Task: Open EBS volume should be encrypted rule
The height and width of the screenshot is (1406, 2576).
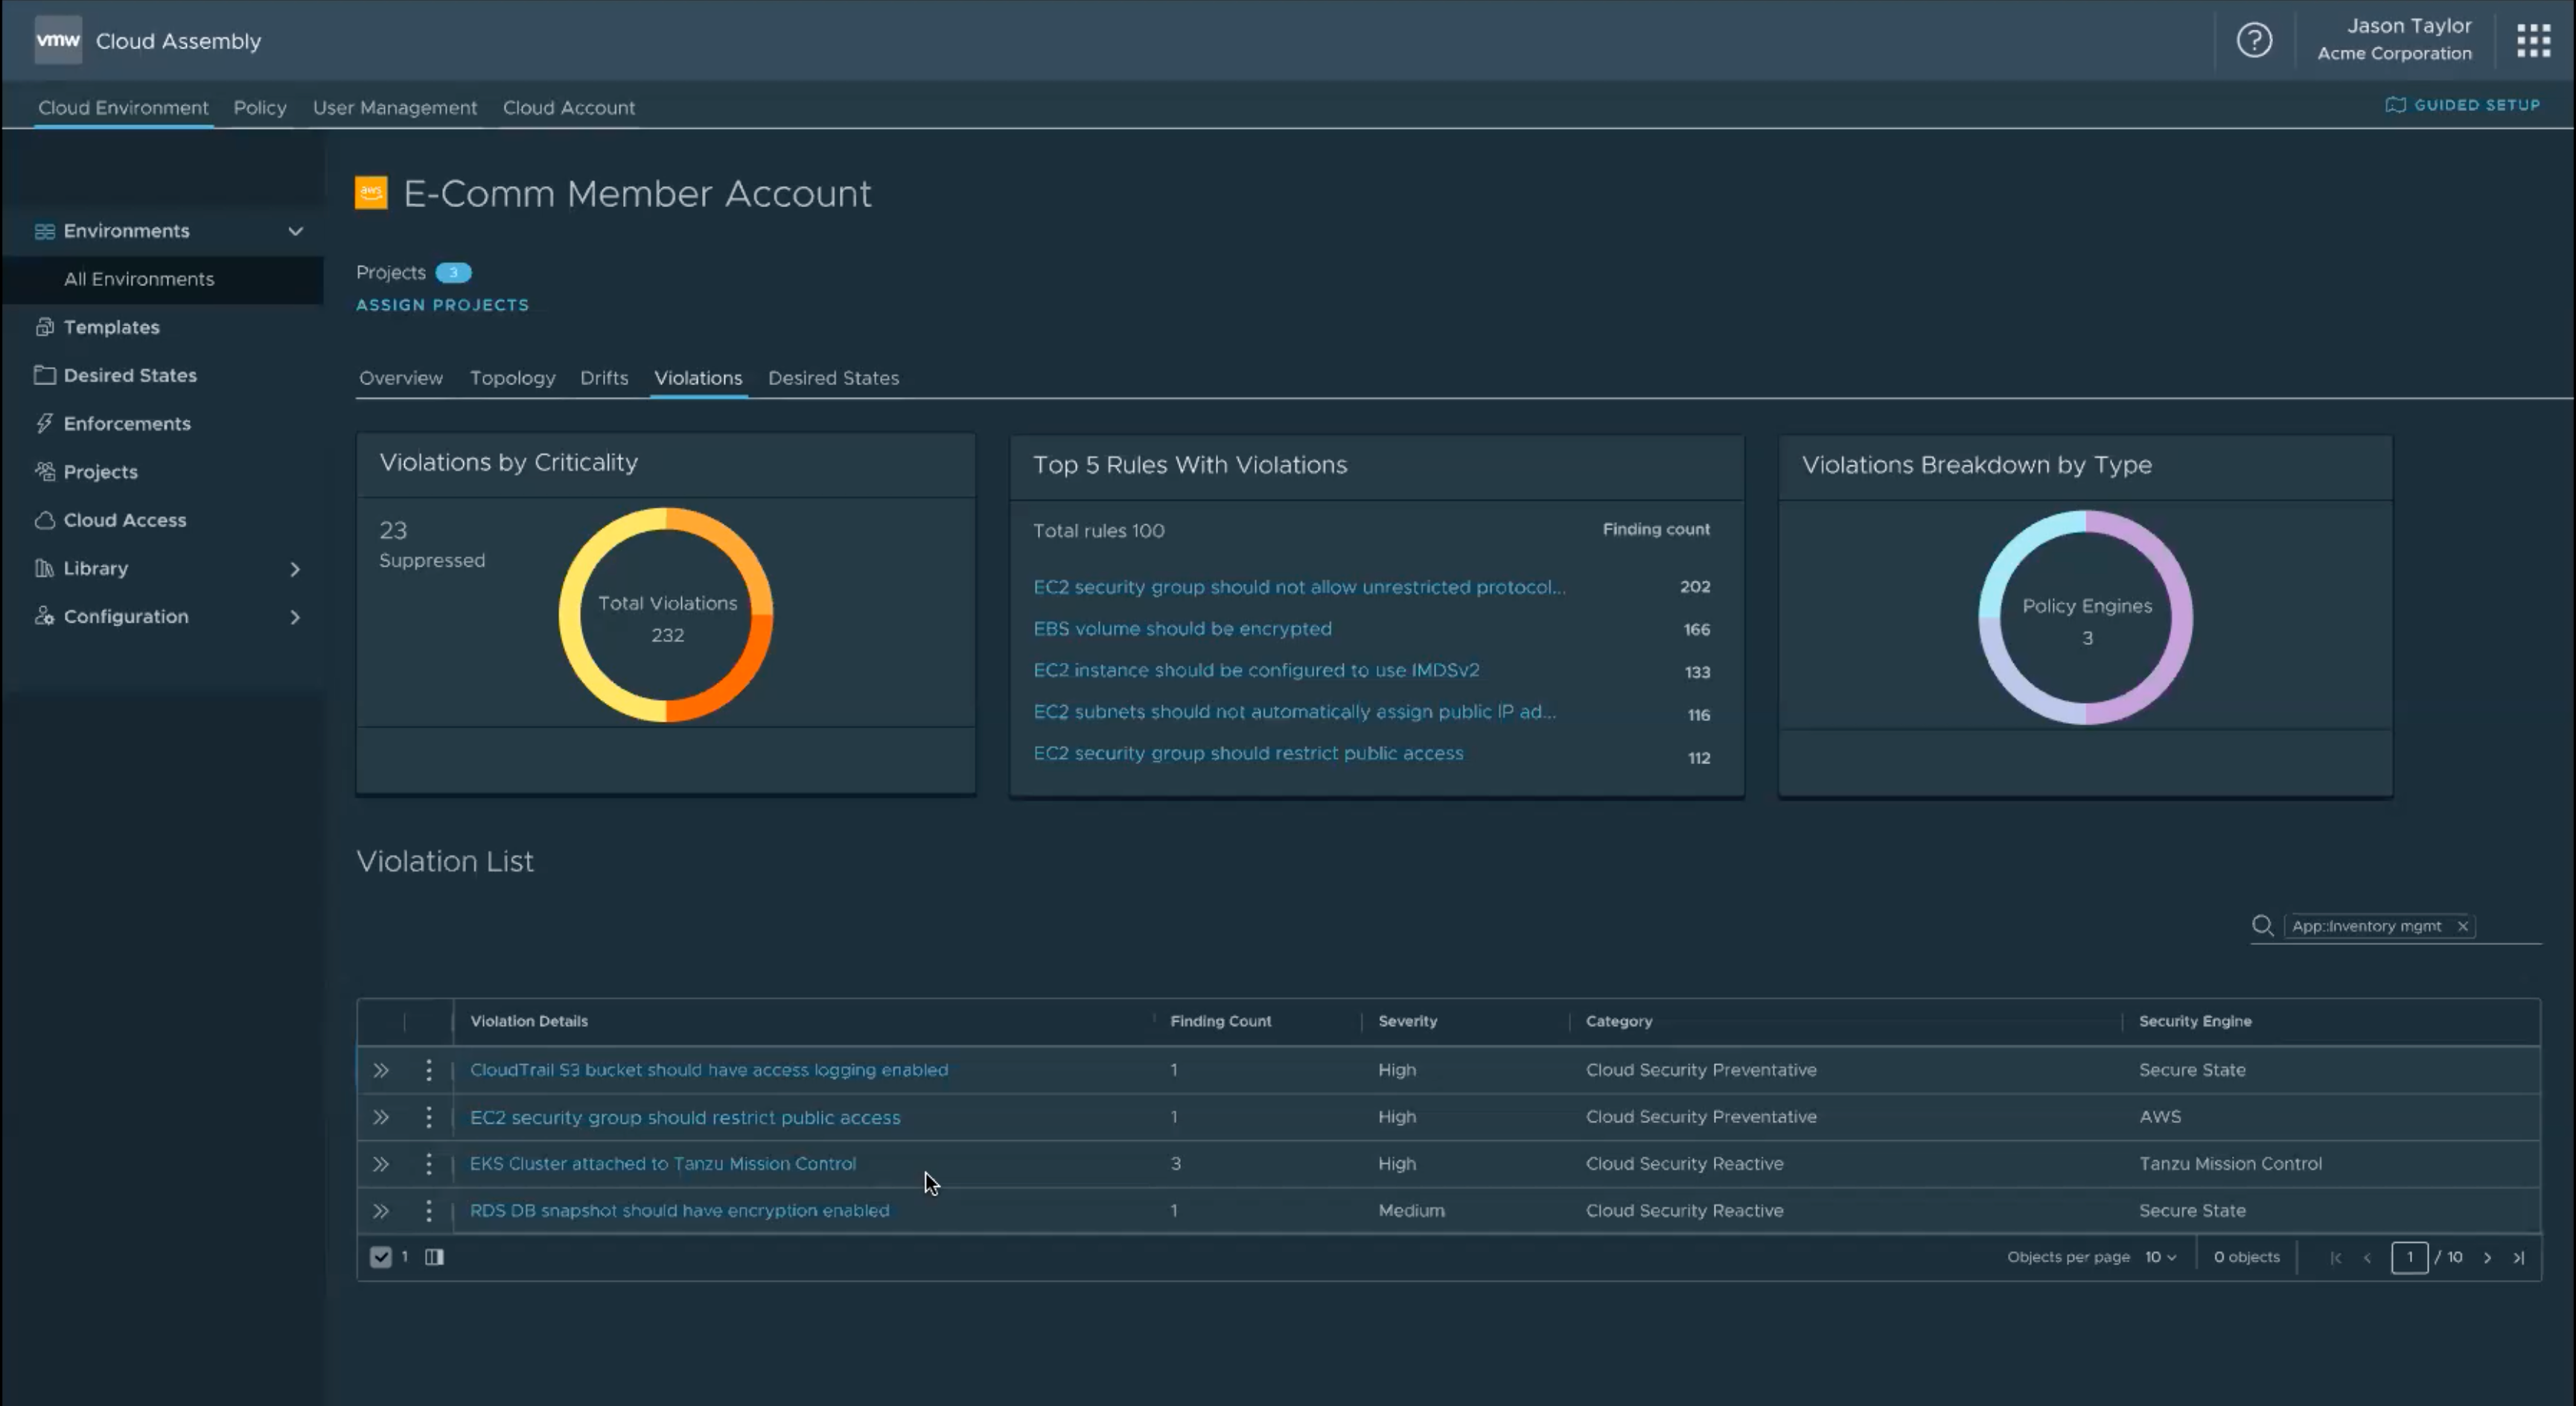Action: [x=1182, y=629]
